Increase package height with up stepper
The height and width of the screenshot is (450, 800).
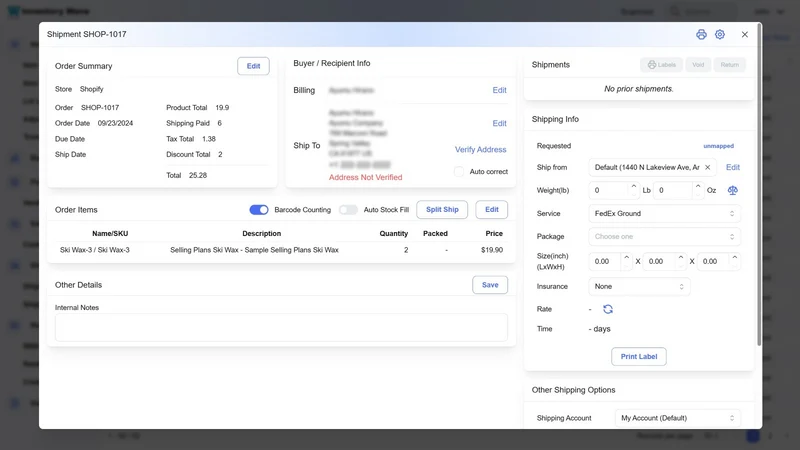coord(735,257)
